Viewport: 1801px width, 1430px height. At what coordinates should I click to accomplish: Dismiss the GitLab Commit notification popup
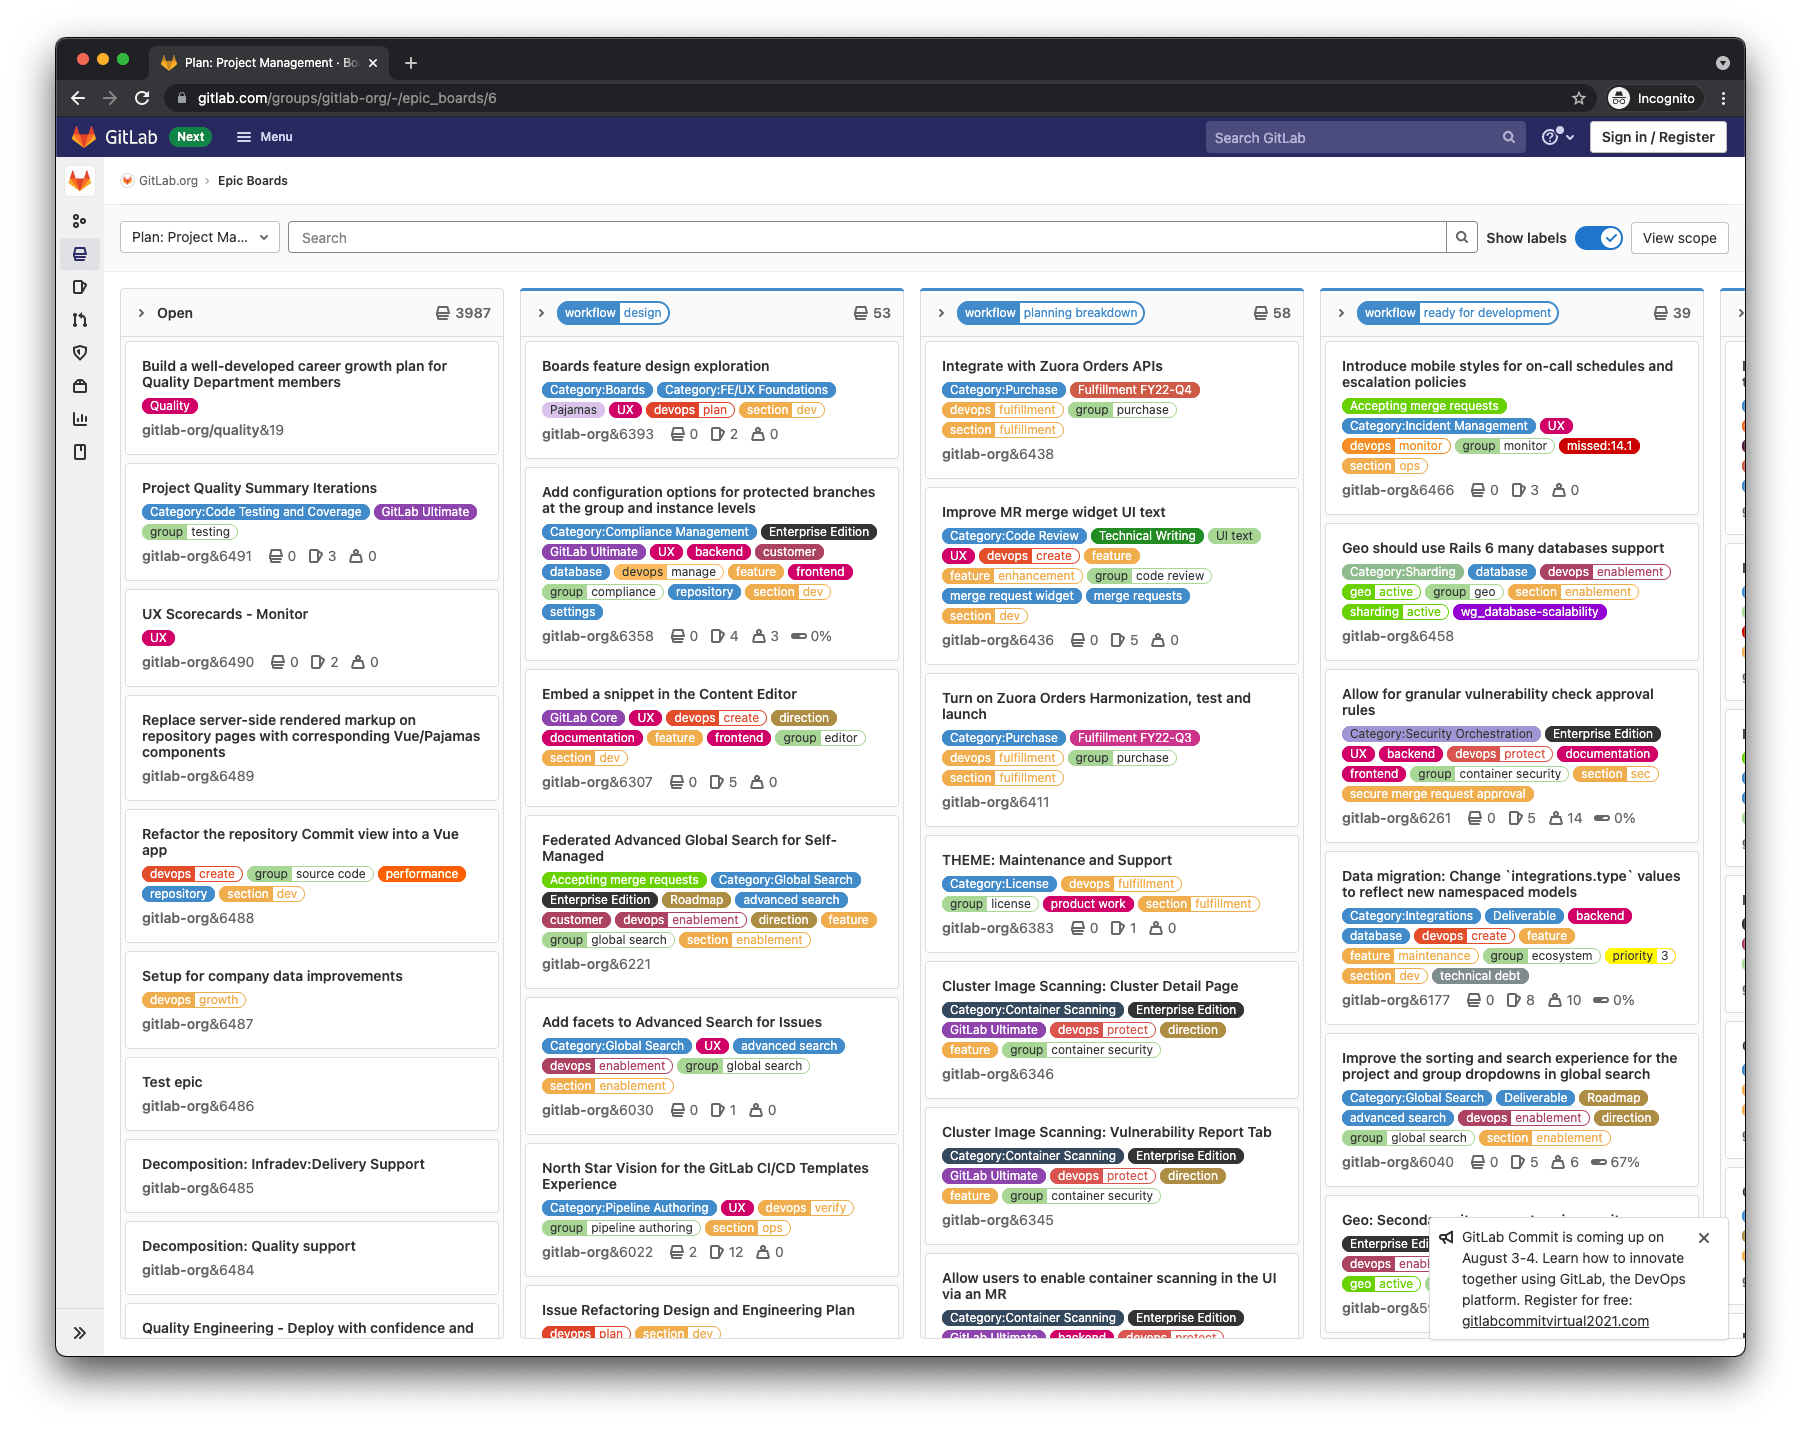click(1704, 1238)
